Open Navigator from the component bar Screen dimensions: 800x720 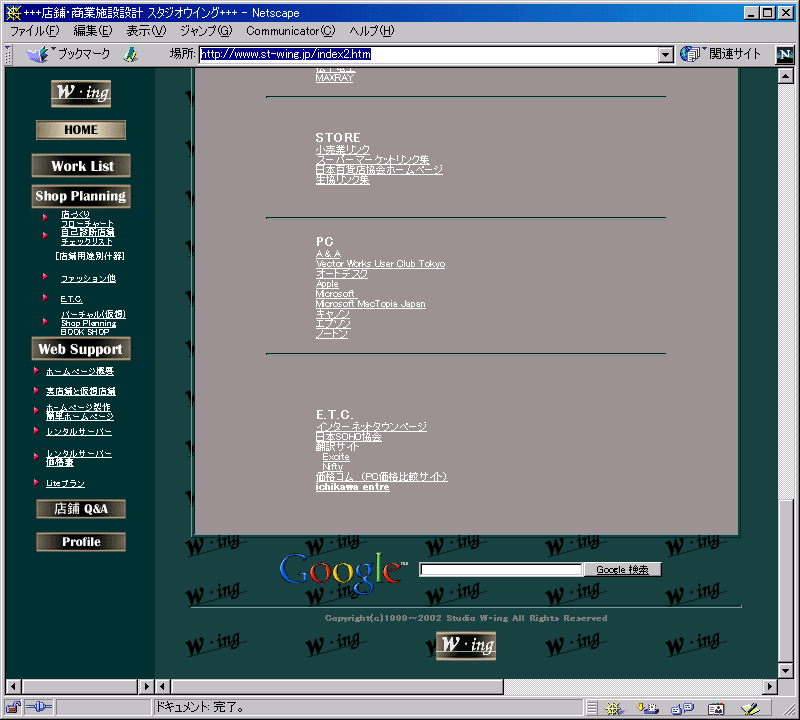point(614,708)
